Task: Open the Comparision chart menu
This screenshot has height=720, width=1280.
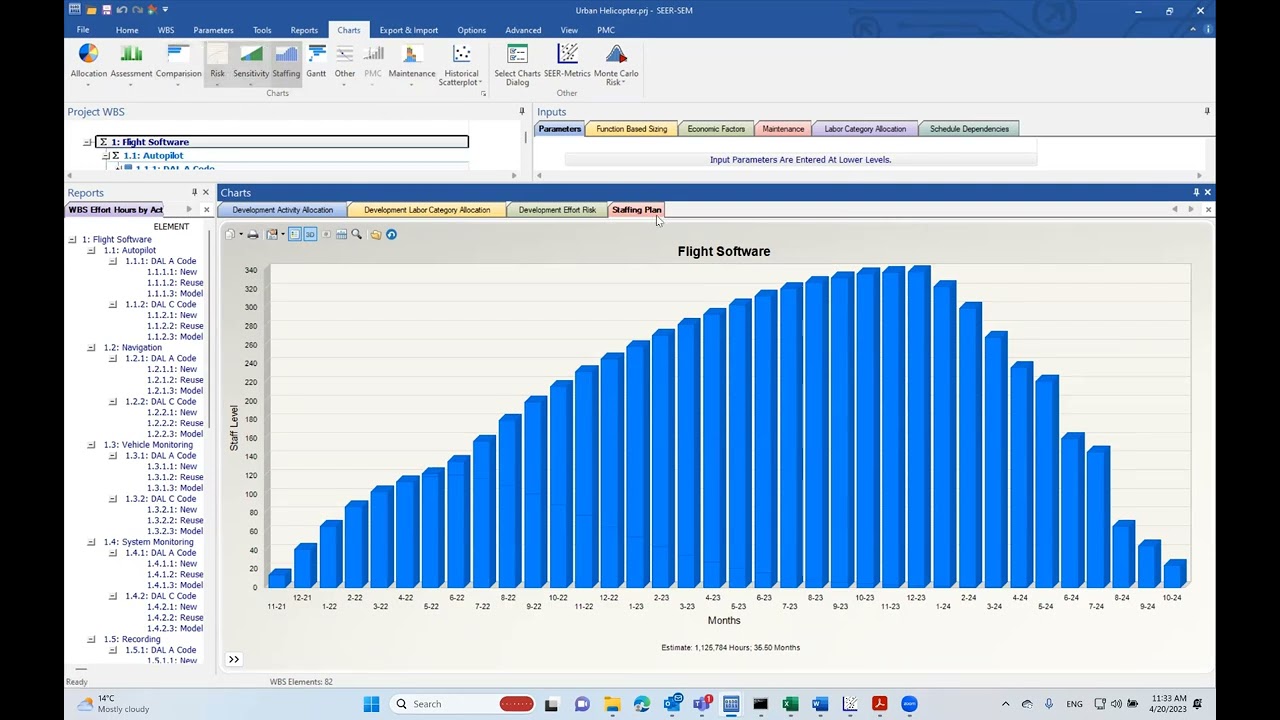Action: tap(178, 62)
